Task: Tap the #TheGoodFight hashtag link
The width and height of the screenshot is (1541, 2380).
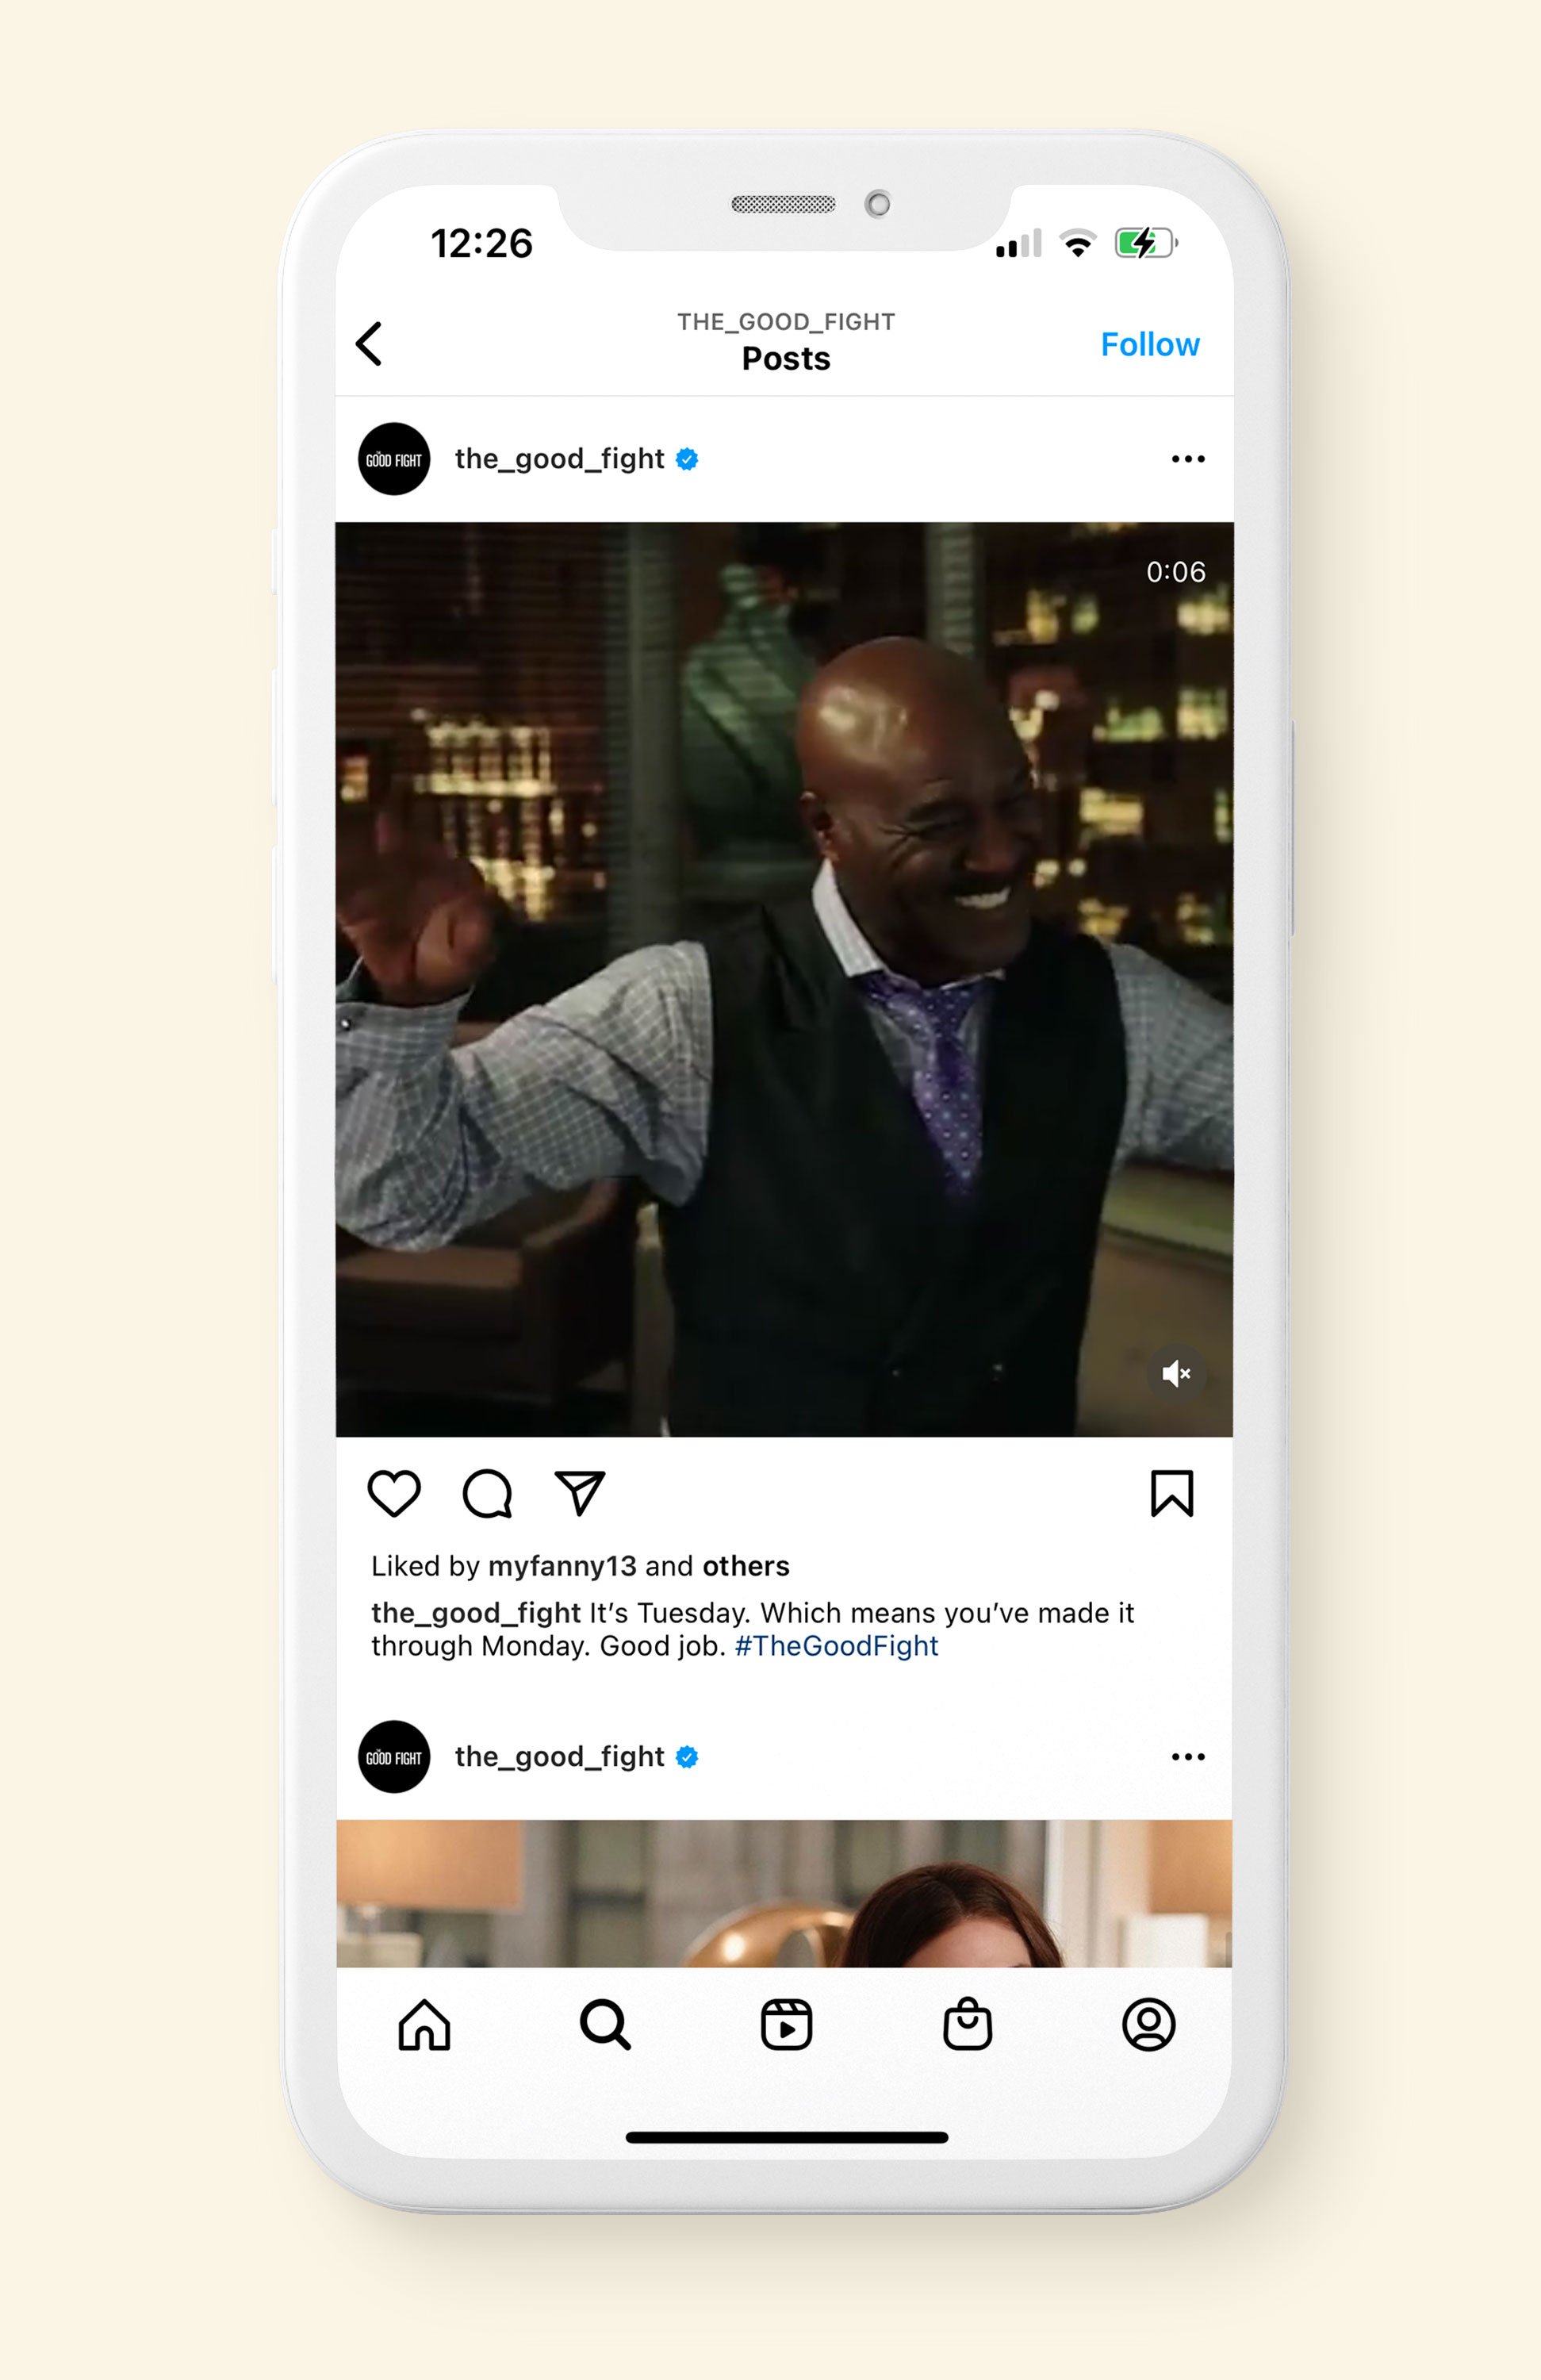Action: (836, 1646)
